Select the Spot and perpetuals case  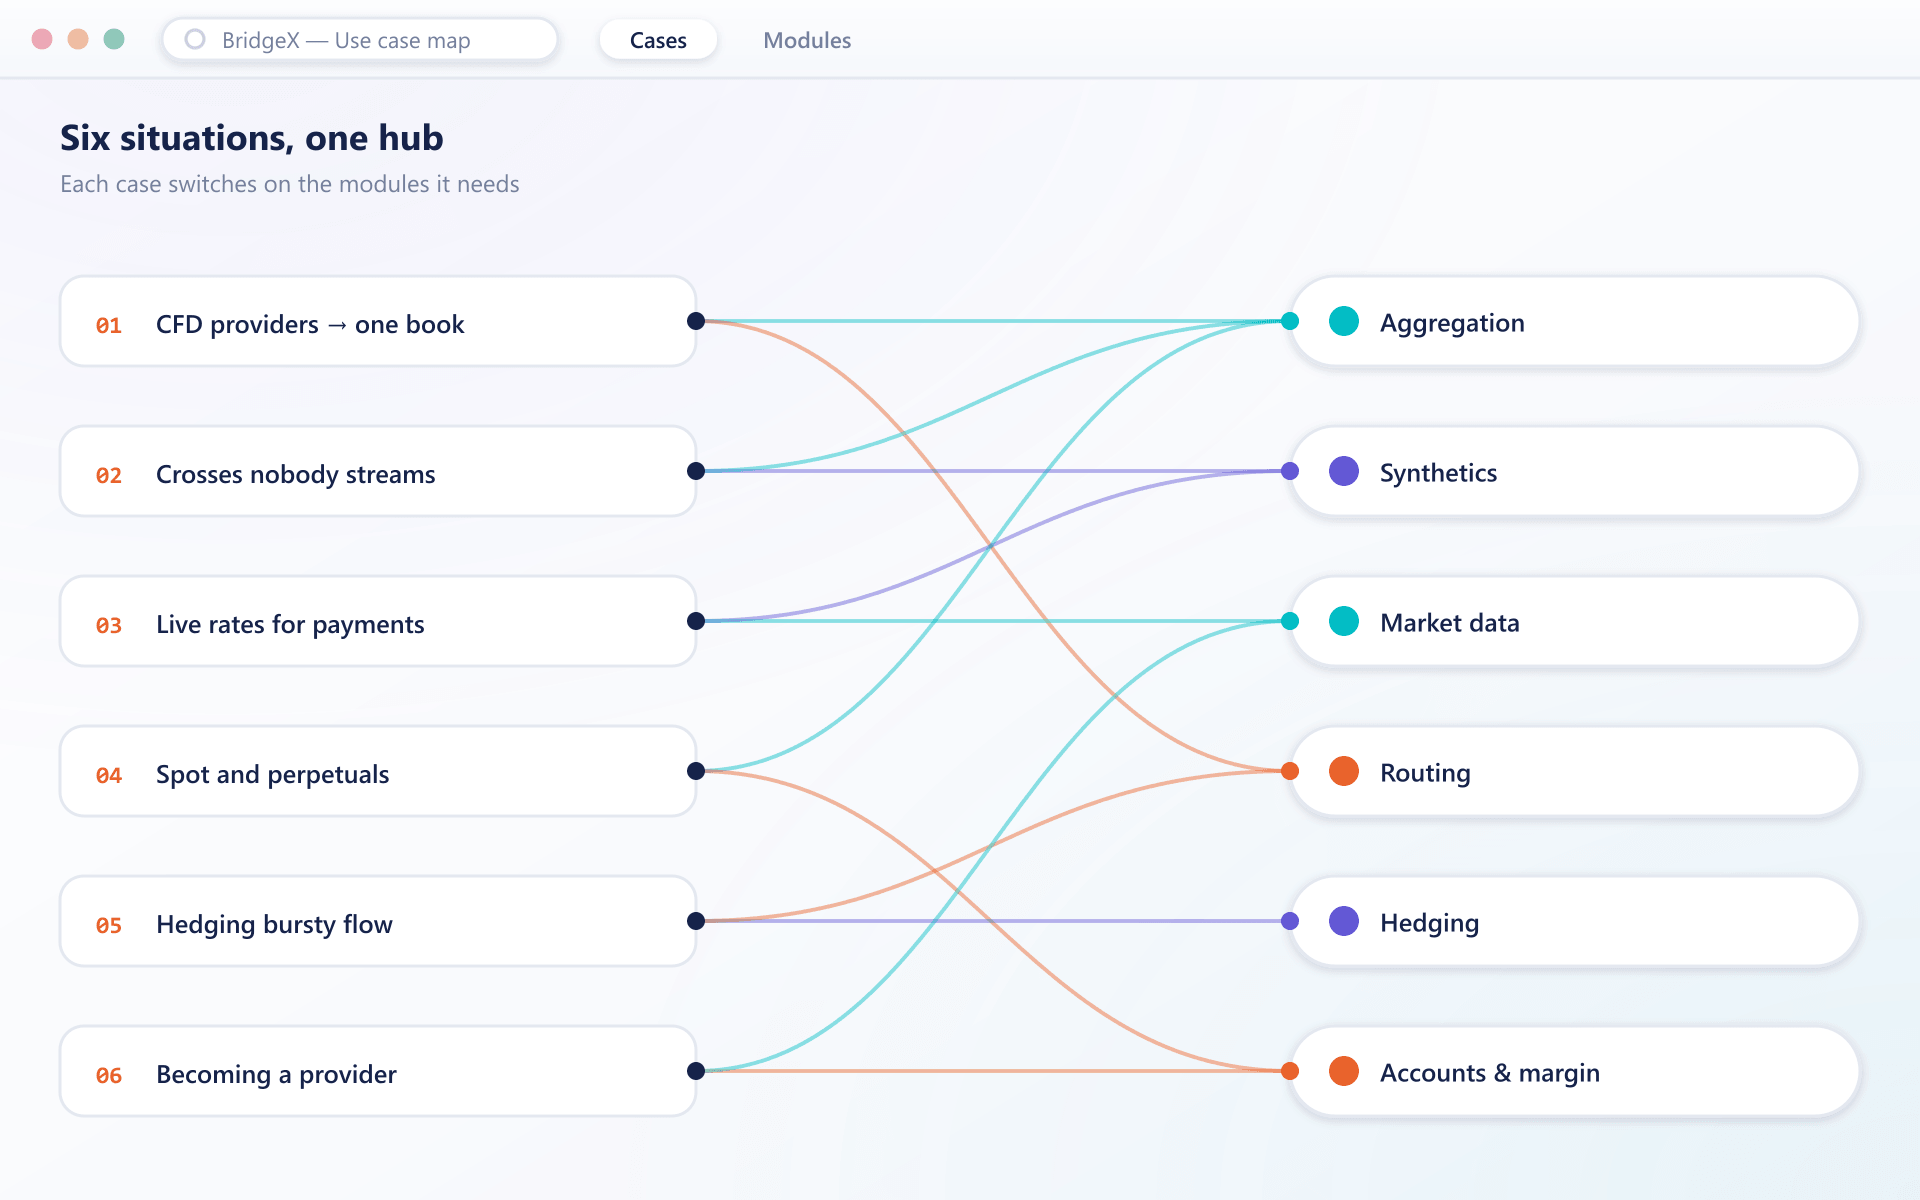[378, 771]
